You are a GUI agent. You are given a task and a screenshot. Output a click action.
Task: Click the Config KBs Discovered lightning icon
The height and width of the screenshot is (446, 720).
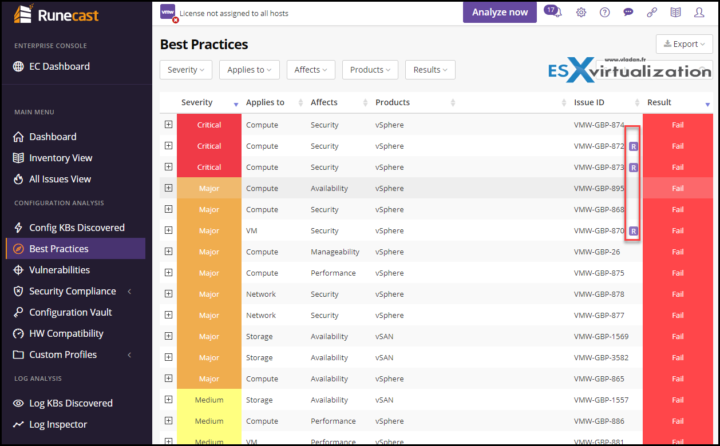coord(18,228)
